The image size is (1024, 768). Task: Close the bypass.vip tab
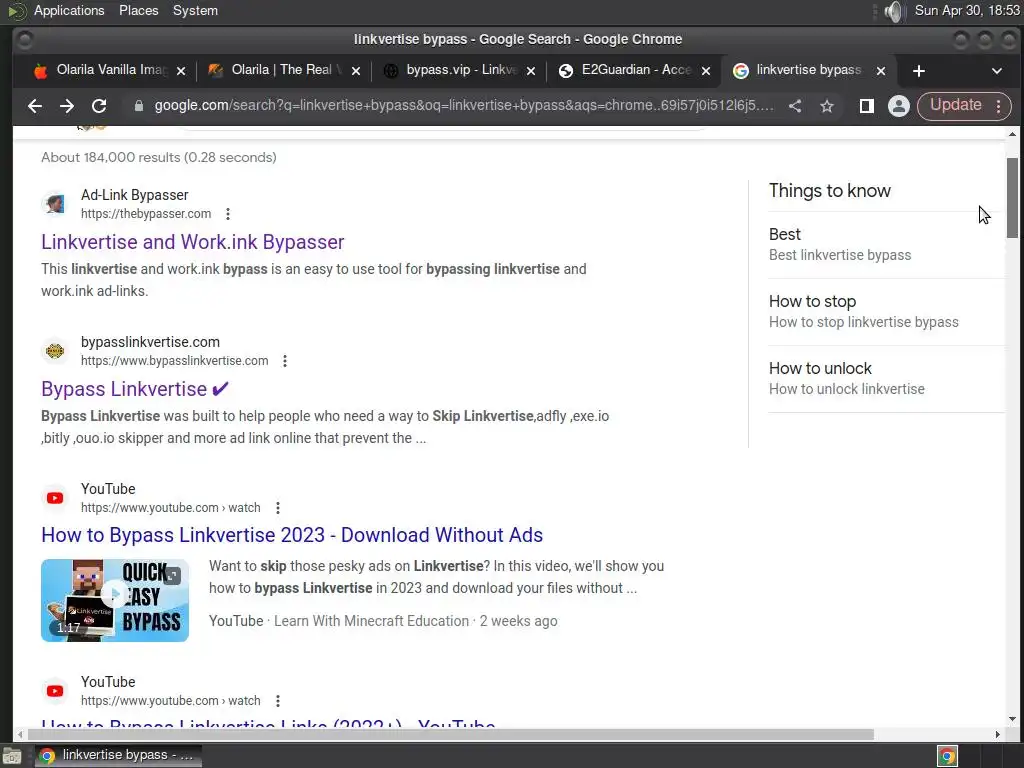click(x=531, y=71)
